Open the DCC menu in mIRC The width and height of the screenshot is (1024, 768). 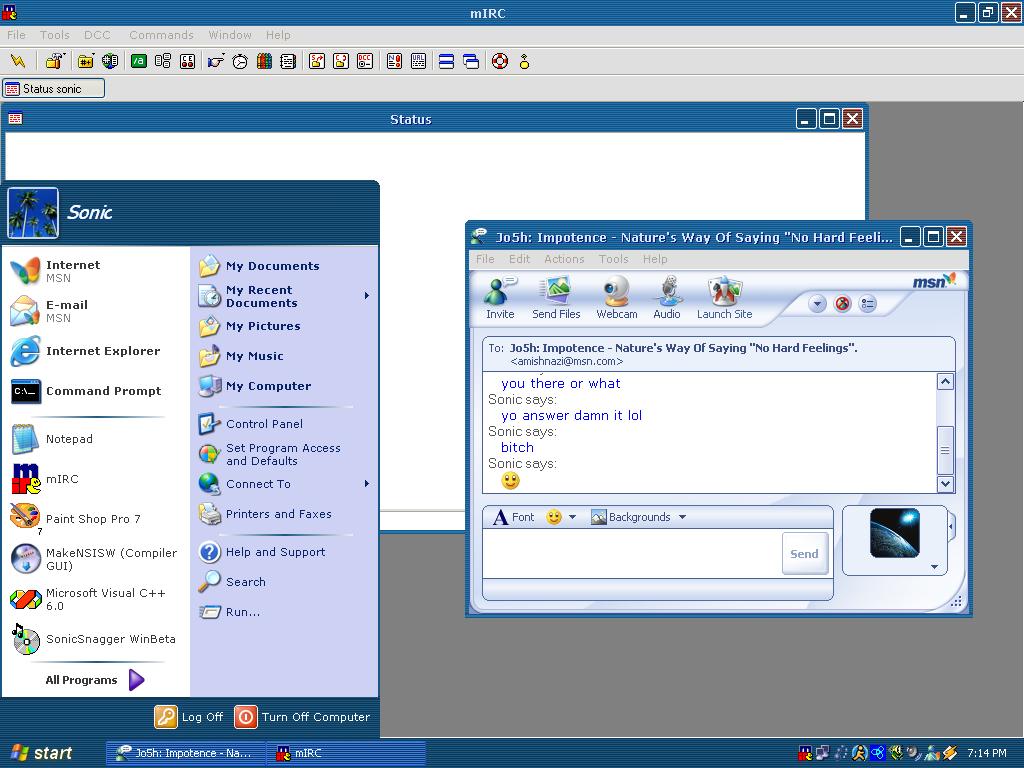(97, 35)
